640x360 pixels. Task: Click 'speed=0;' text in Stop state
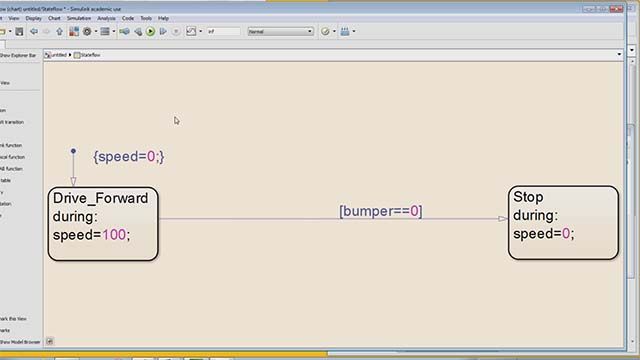click(543, 233)
